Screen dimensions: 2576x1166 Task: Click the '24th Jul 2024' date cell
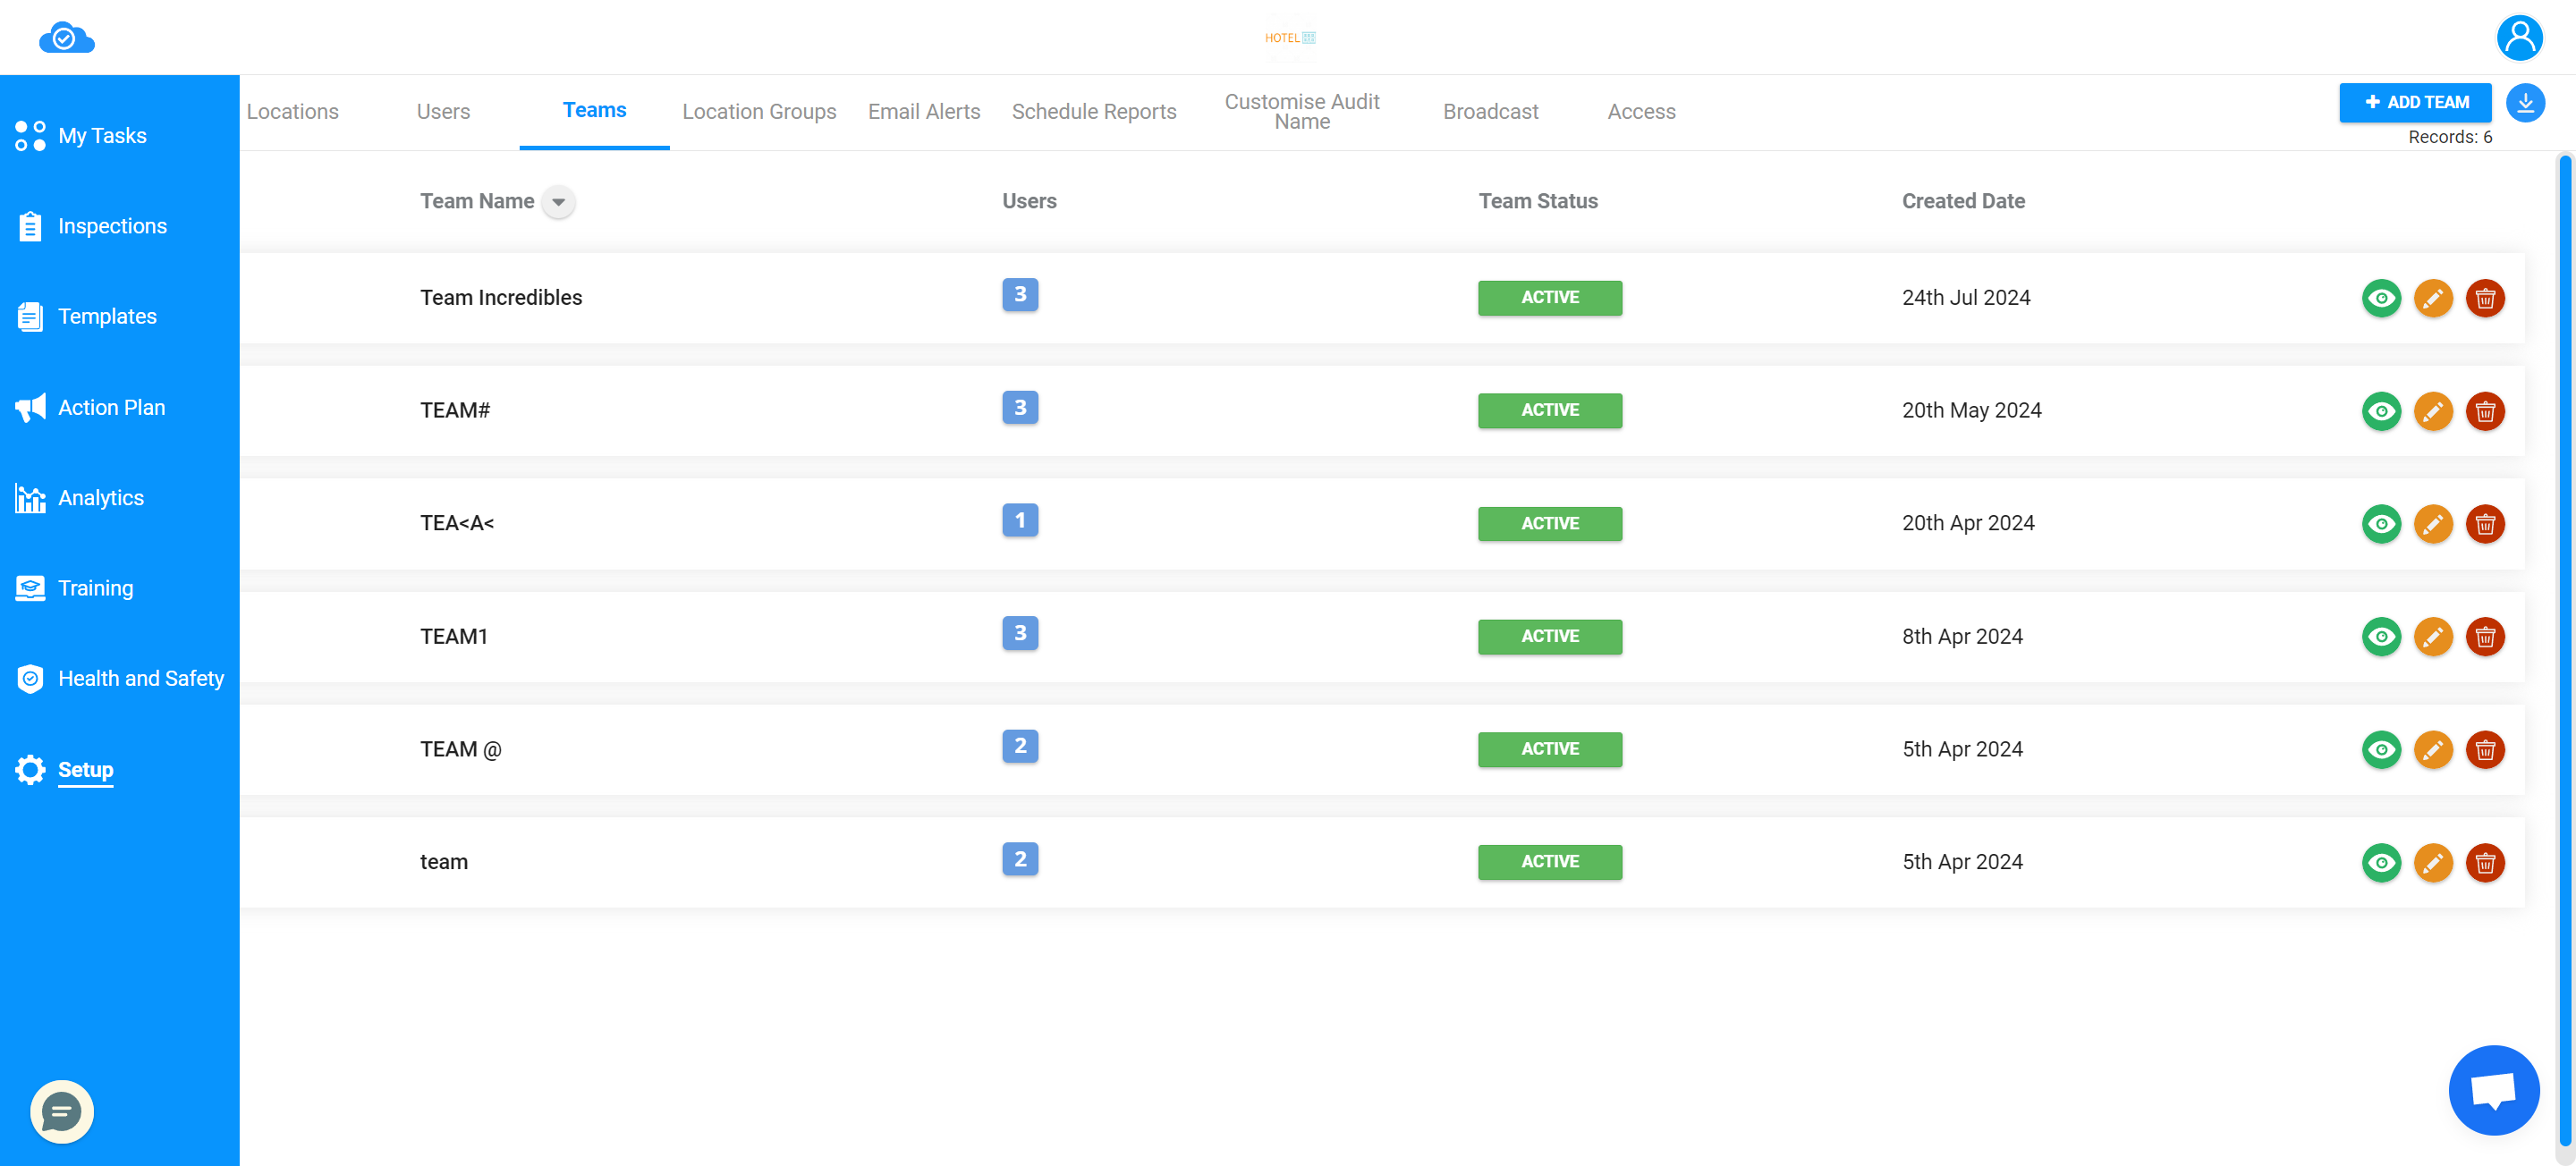[x=1966, y=298]
